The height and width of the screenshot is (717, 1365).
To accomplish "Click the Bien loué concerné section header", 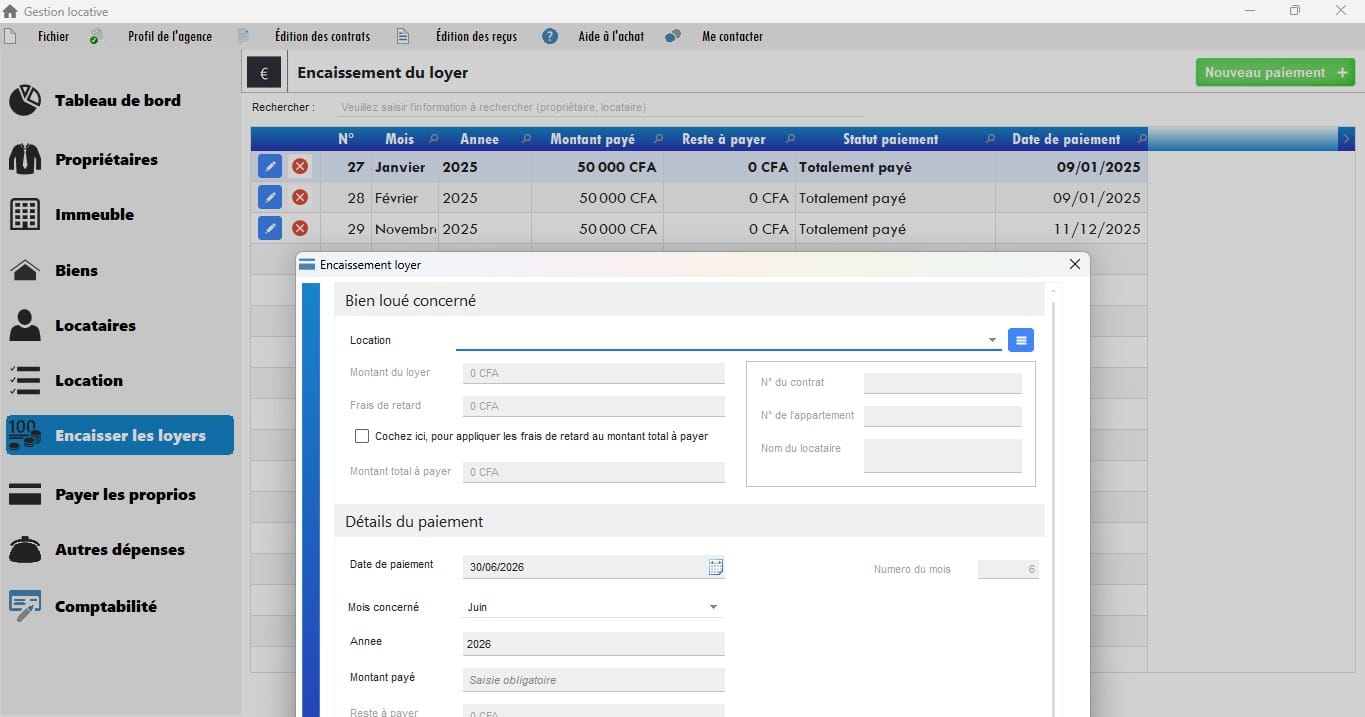I will coord(689,300).
